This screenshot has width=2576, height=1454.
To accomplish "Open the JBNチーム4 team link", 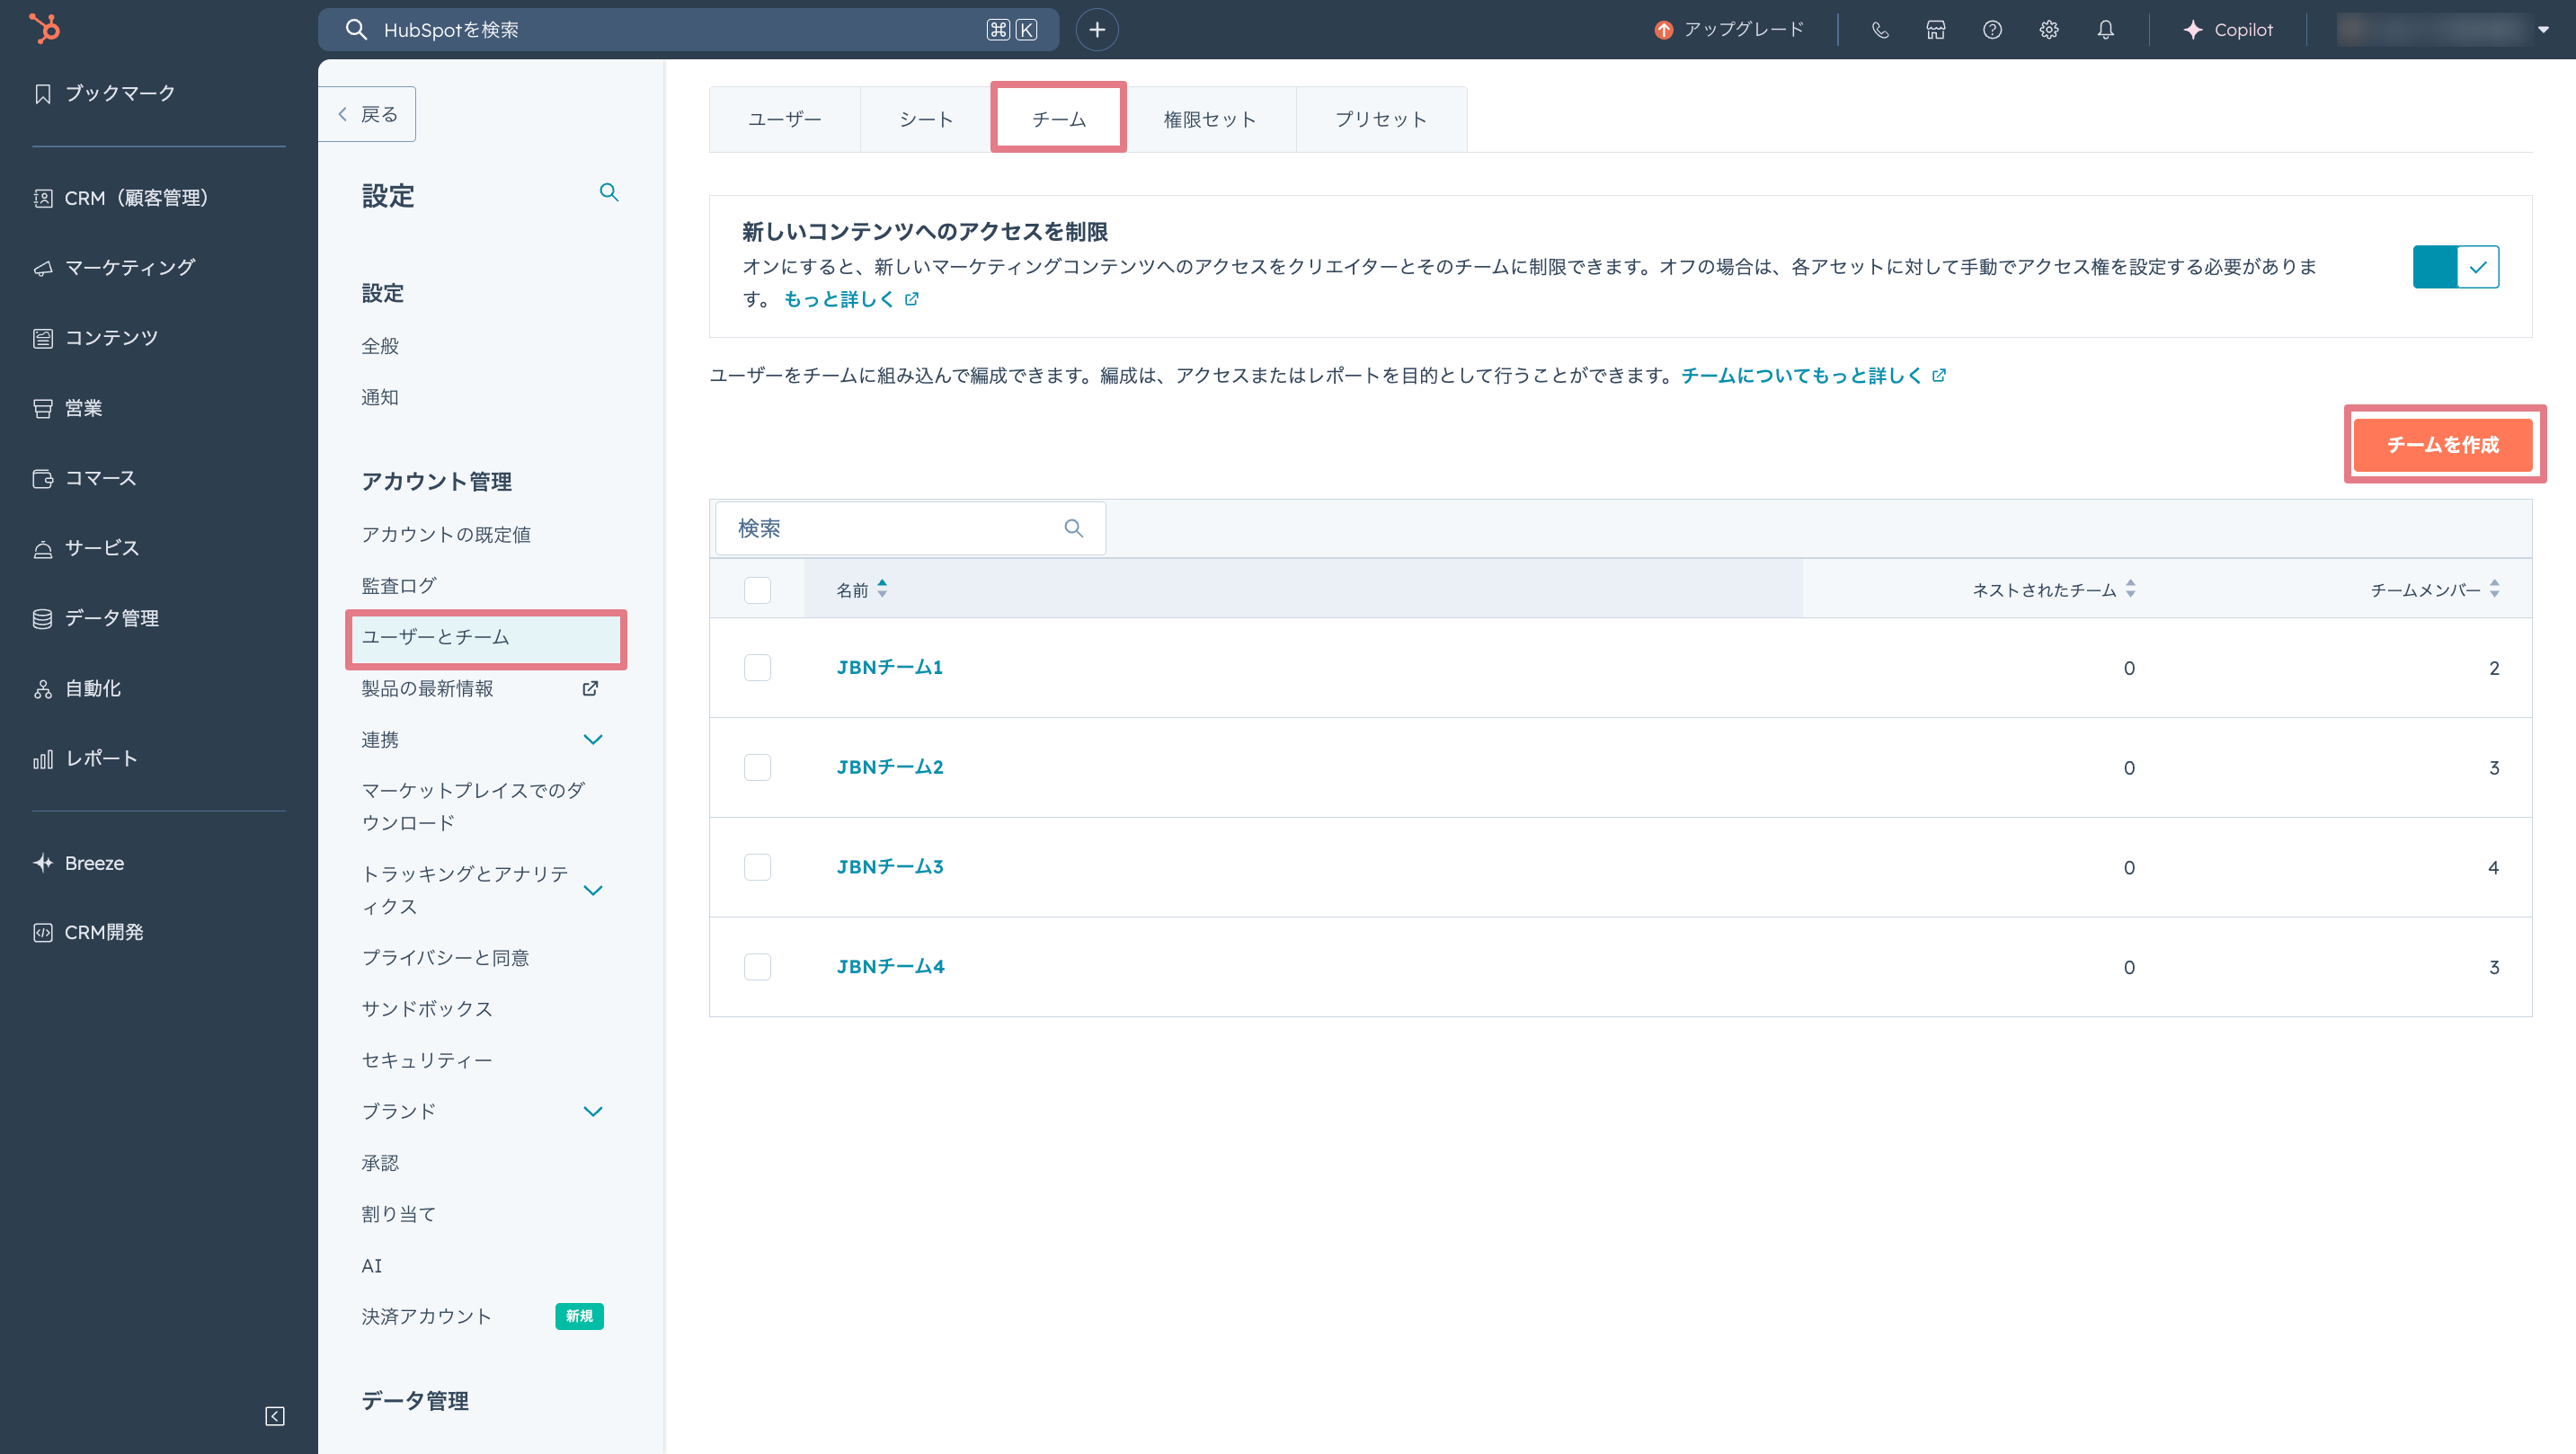I will (x=890, y=967).
